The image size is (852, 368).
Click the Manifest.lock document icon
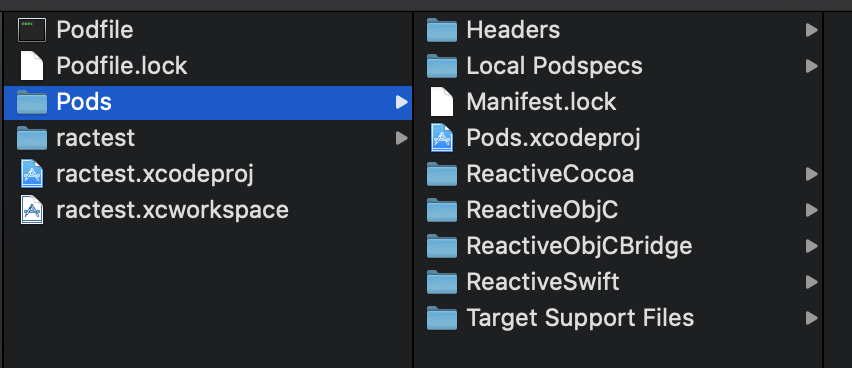pos(442,102)
